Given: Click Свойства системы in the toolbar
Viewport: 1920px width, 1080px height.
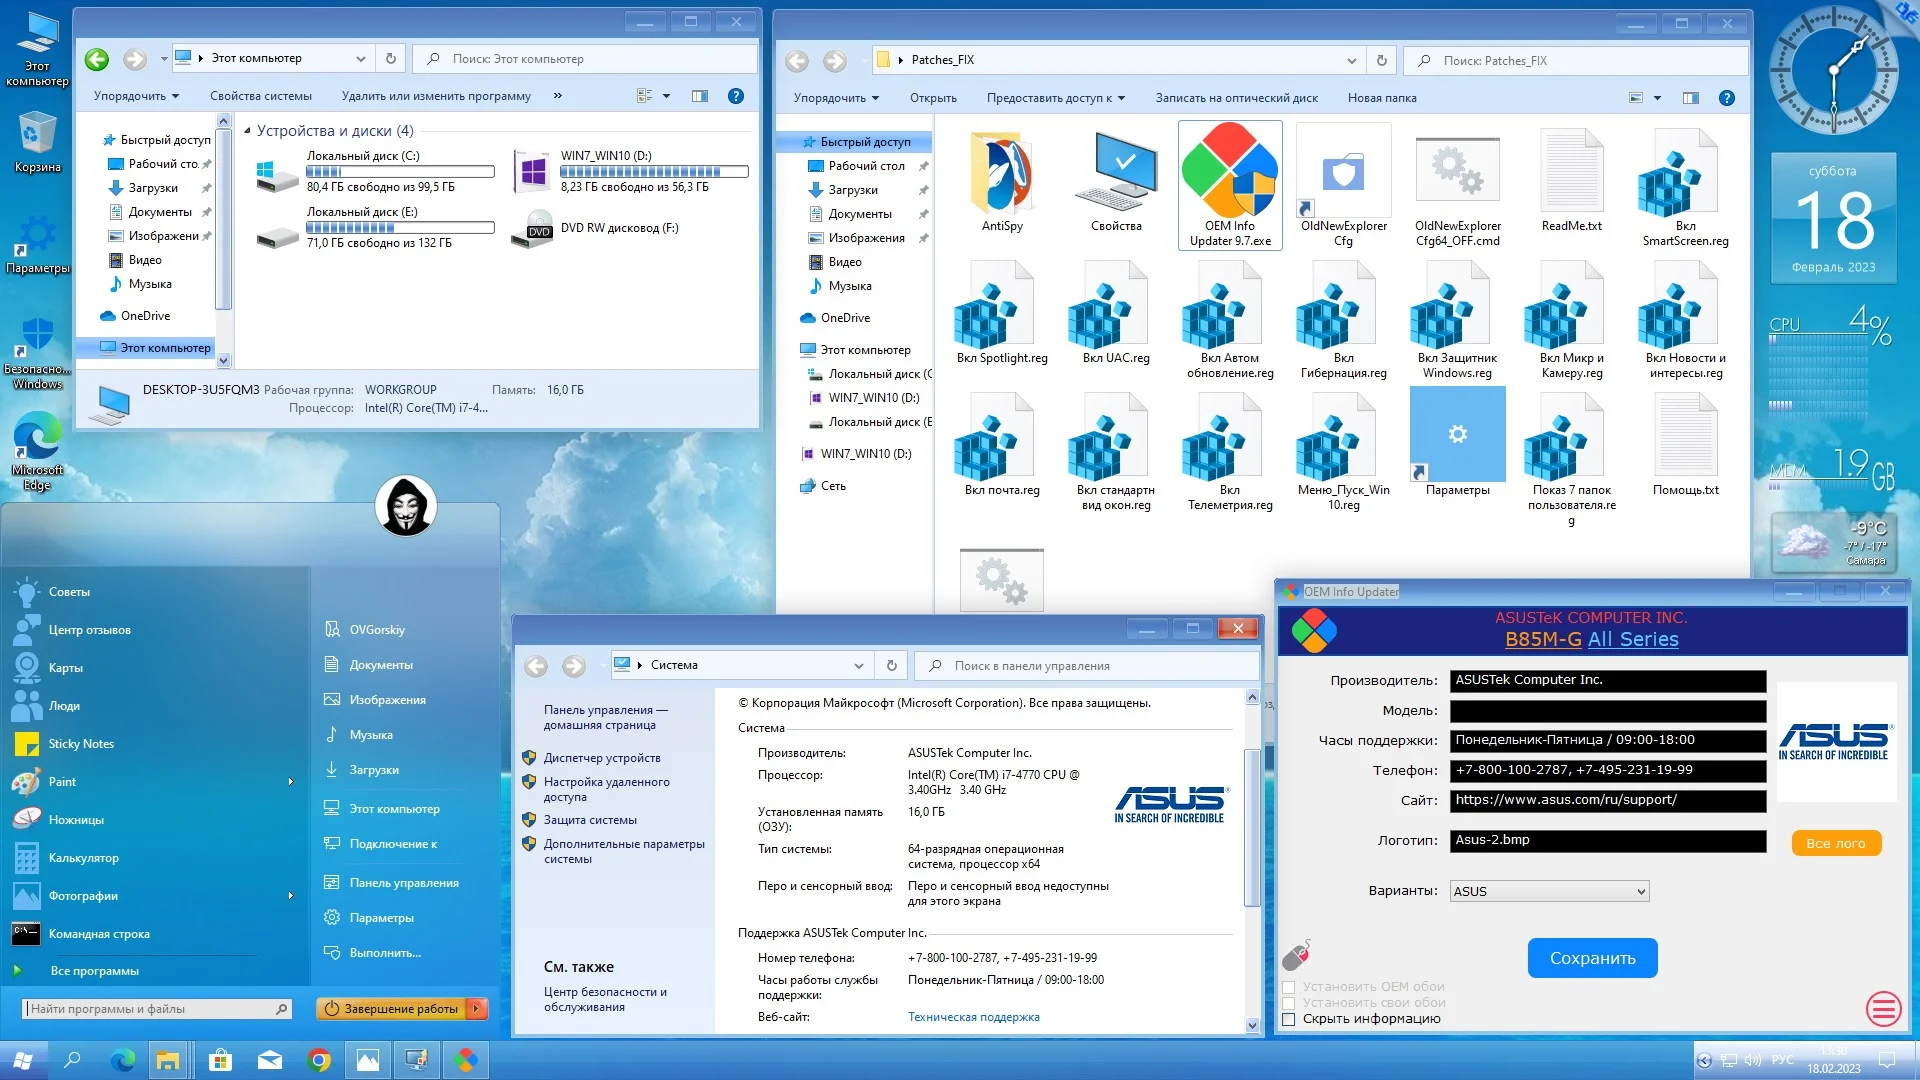Looking at the screenshot, I should (x=260, y=96).
